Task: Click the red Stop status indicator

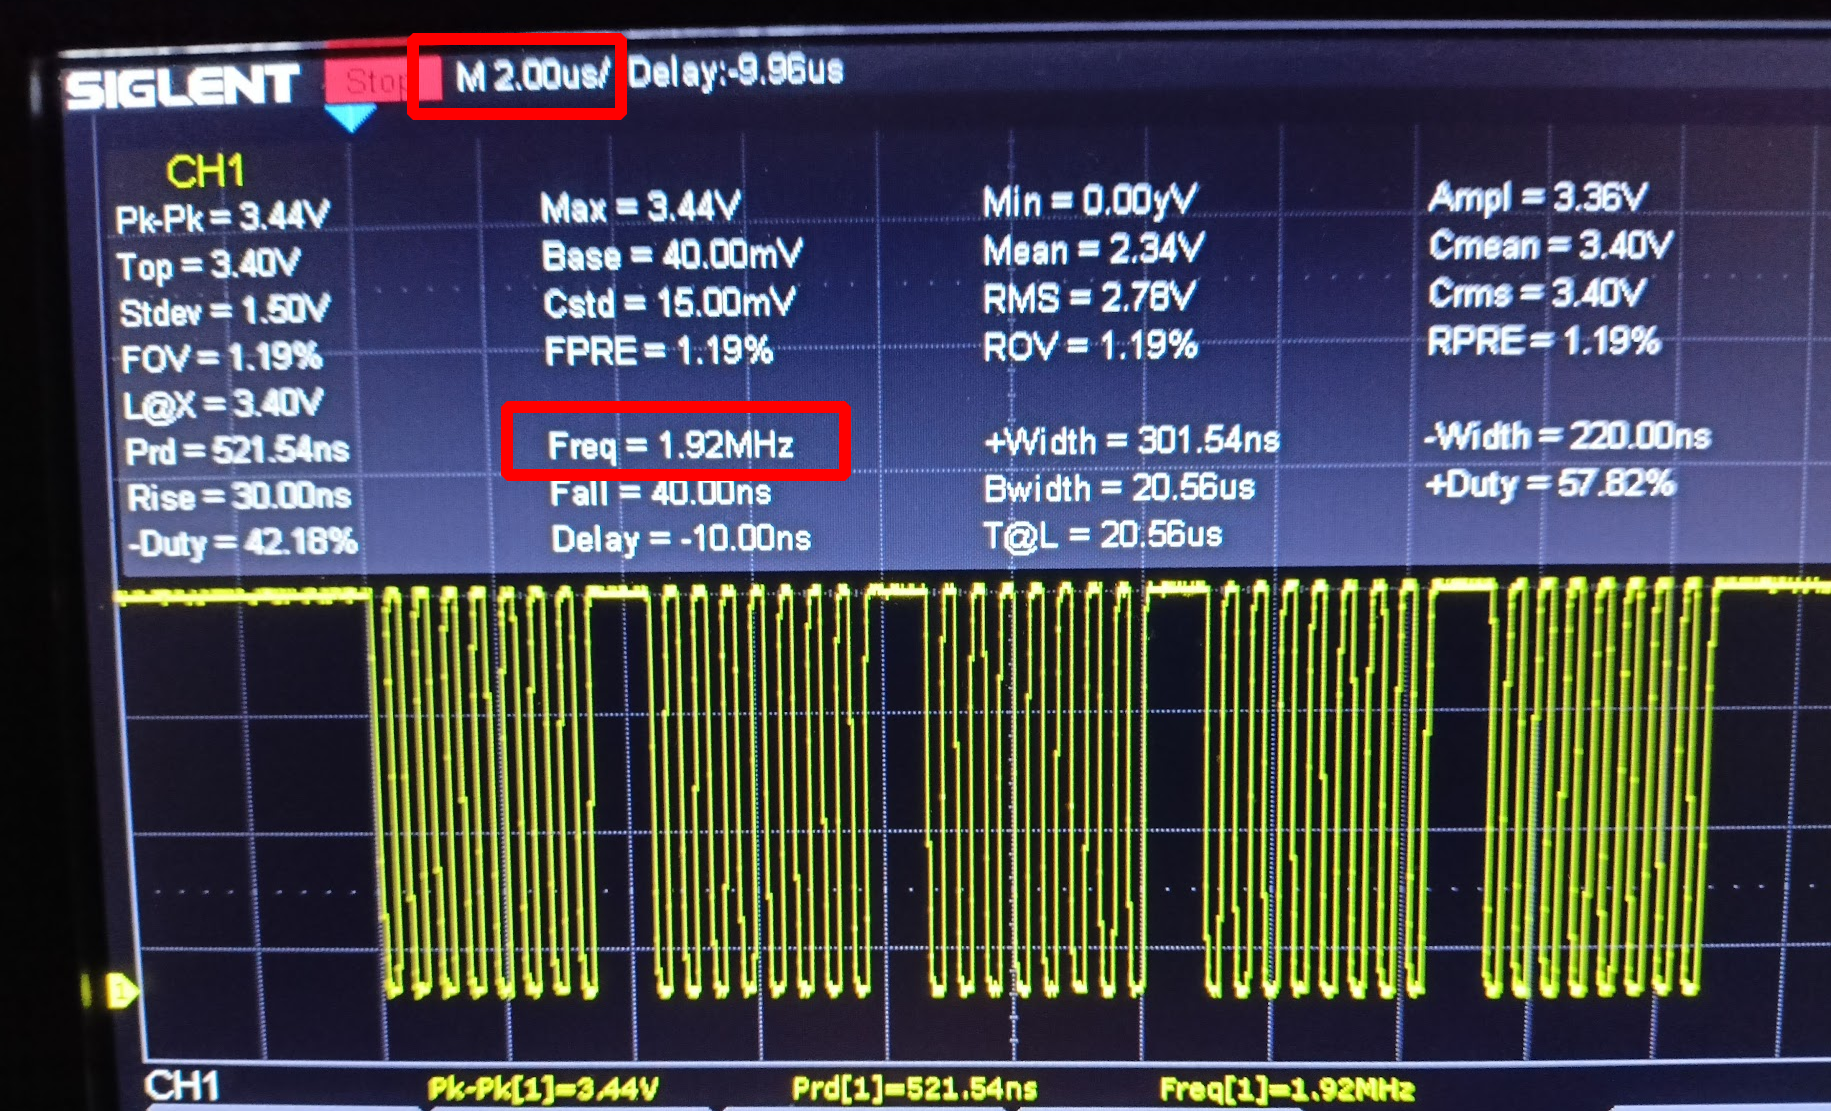Action: click(x=383, y=80)
